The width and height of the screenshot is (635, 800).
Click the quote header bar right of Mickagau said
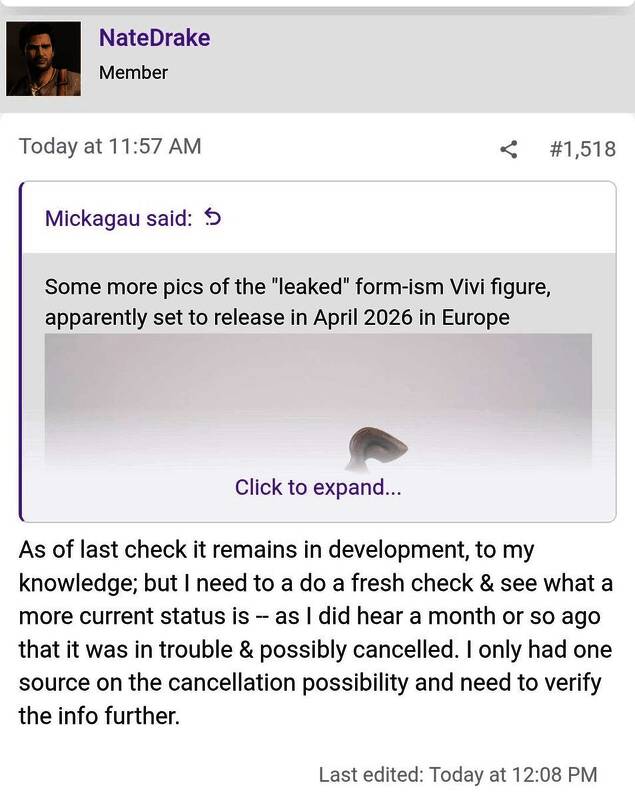(x=420, y=217)
